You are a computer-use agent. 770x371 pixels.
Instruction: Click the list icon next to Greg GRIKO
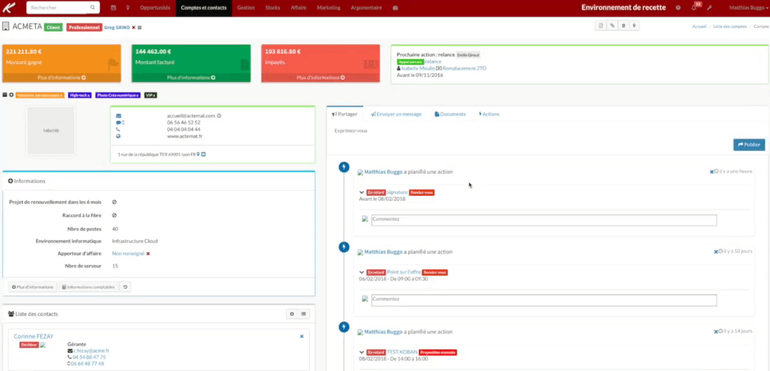140,28
